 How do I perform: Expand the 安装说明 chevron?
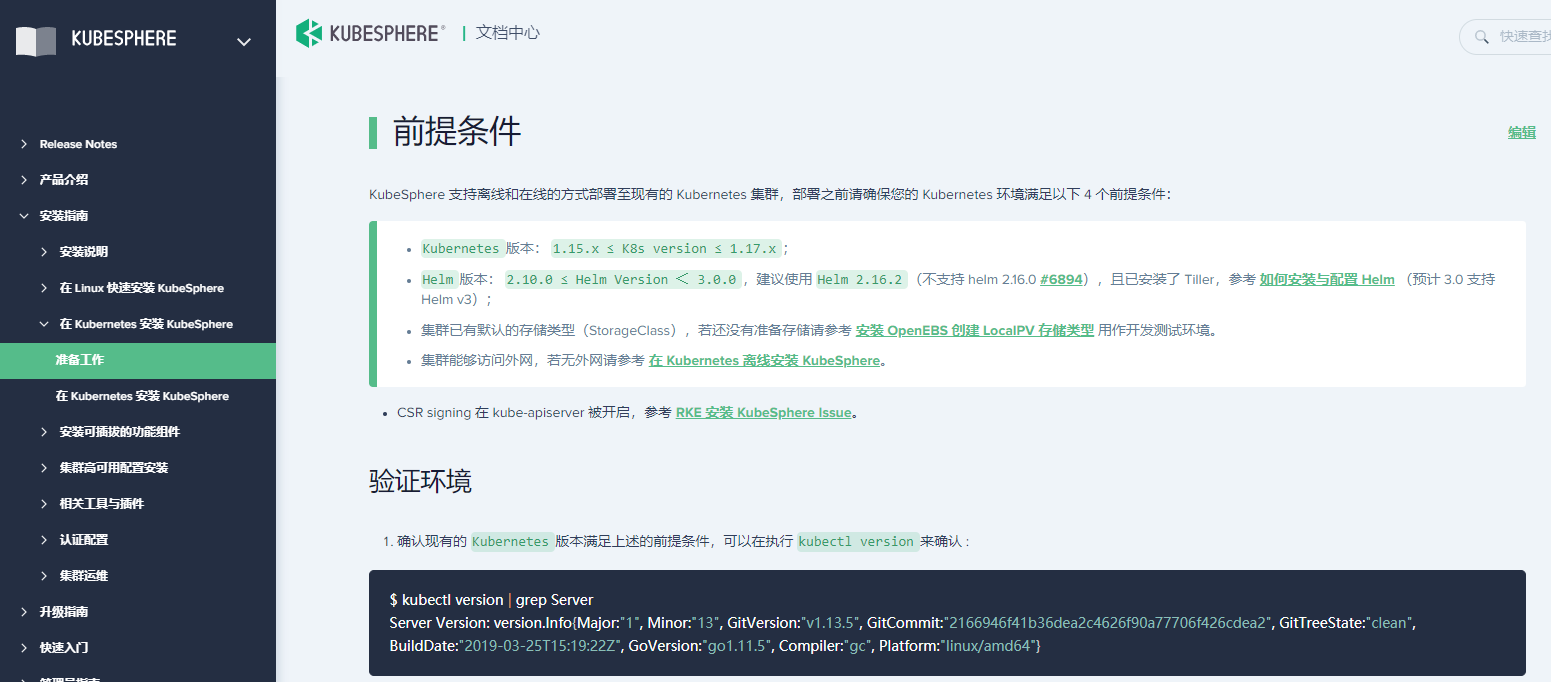[x=43, y=252]
